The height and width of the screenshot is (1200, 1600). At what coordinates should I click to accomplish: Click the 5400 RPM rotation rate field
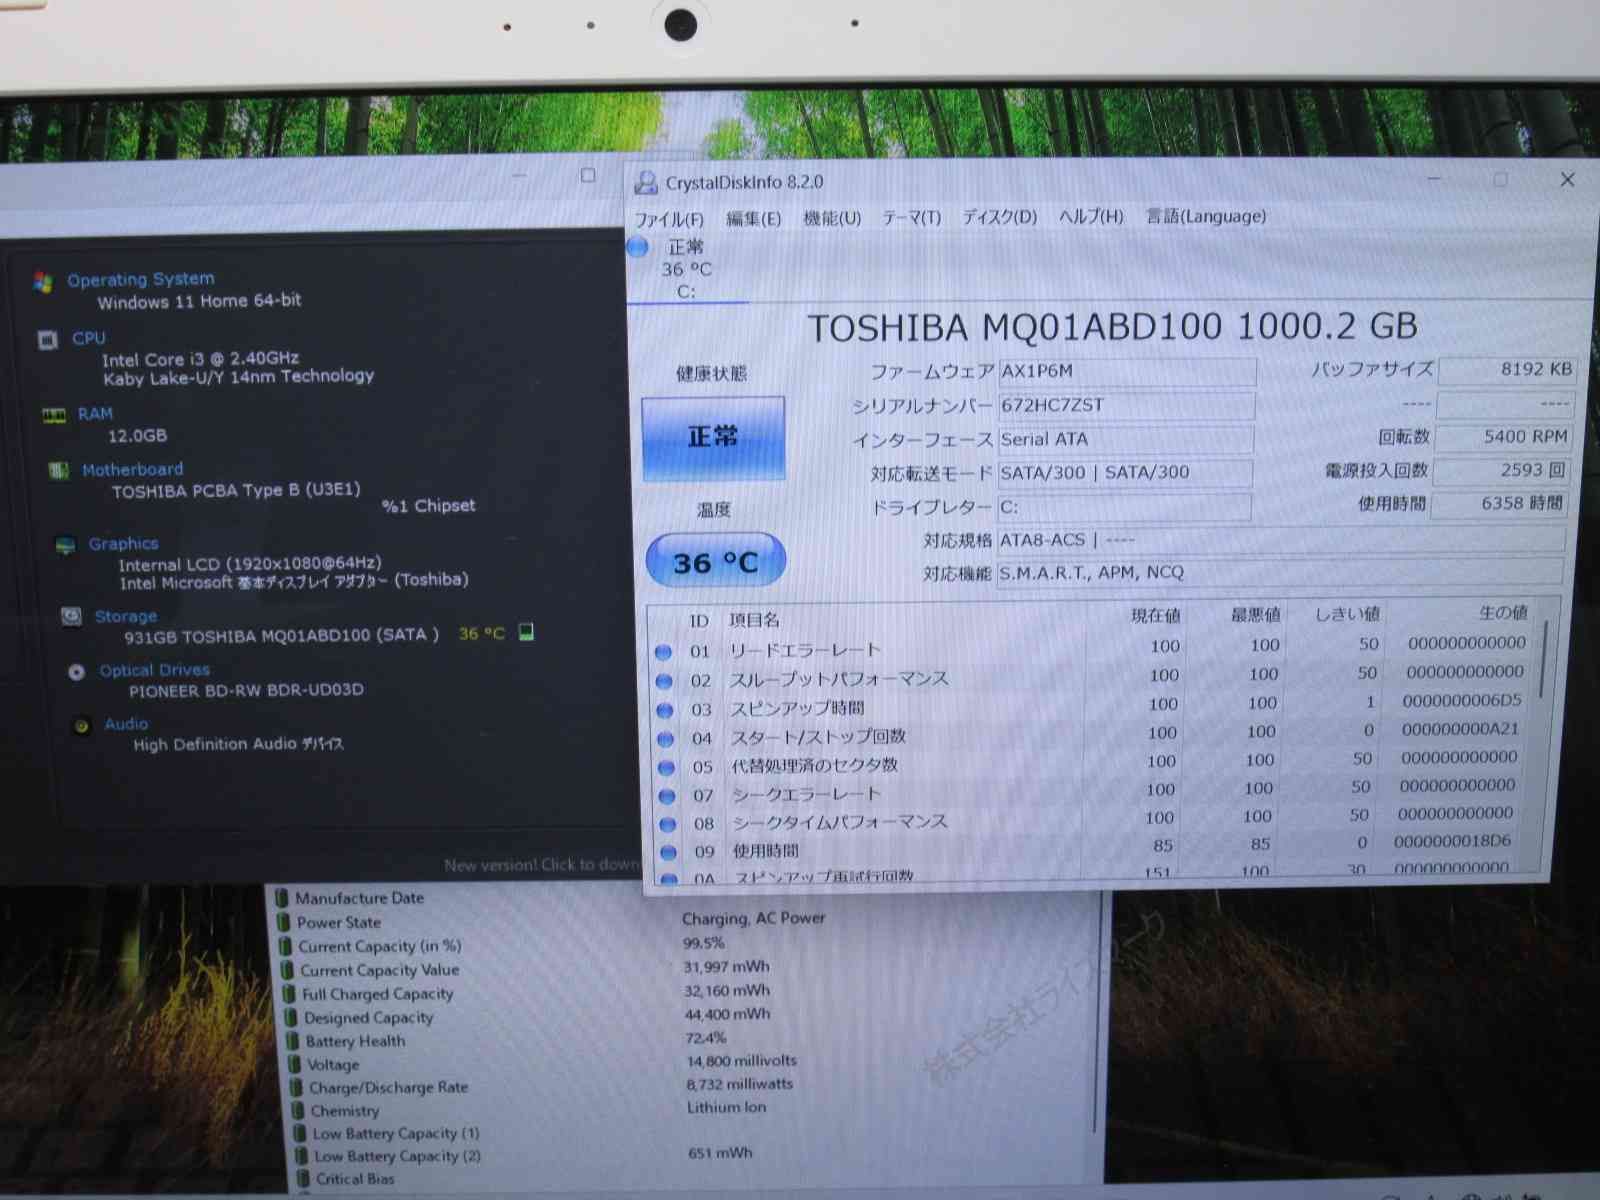1503,437
